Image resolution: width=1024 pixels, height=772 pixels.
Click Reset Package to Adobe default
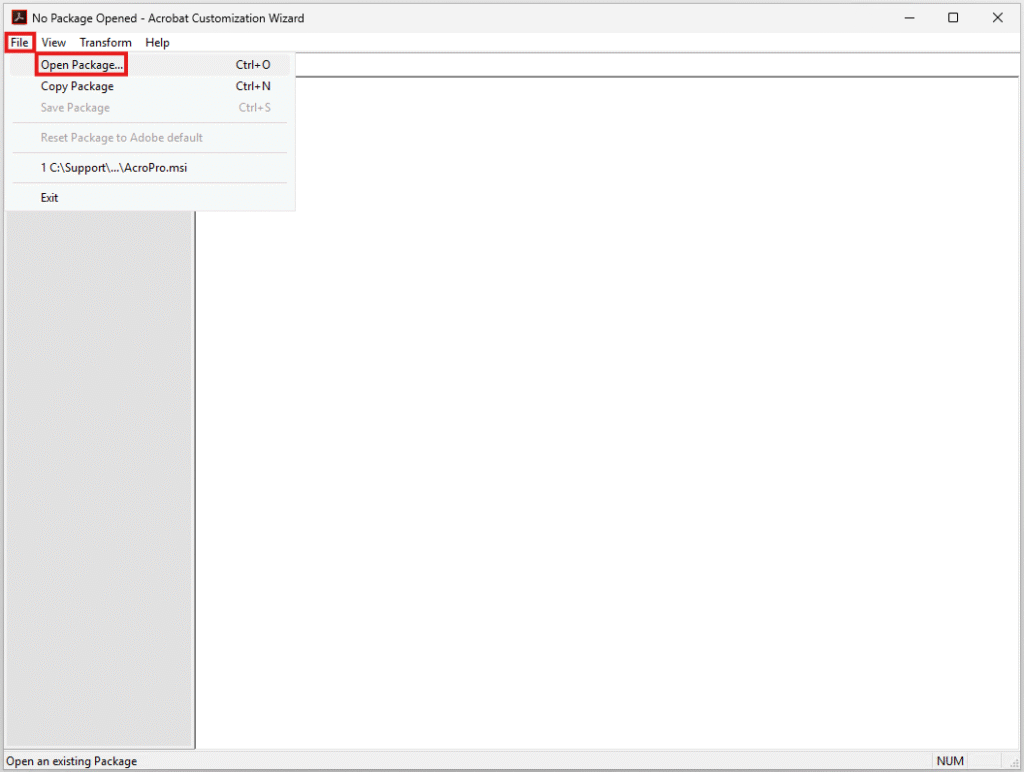[x=121, y=138]
